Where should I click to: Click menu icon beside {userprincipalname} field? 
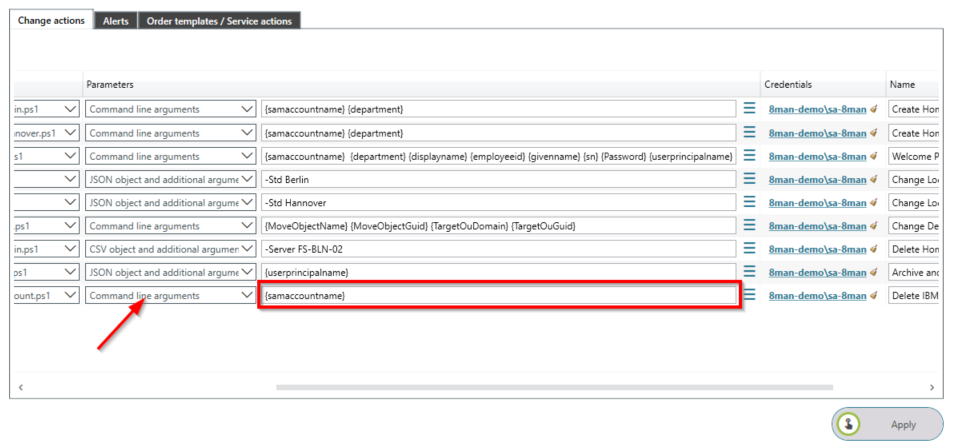(749, 271)
